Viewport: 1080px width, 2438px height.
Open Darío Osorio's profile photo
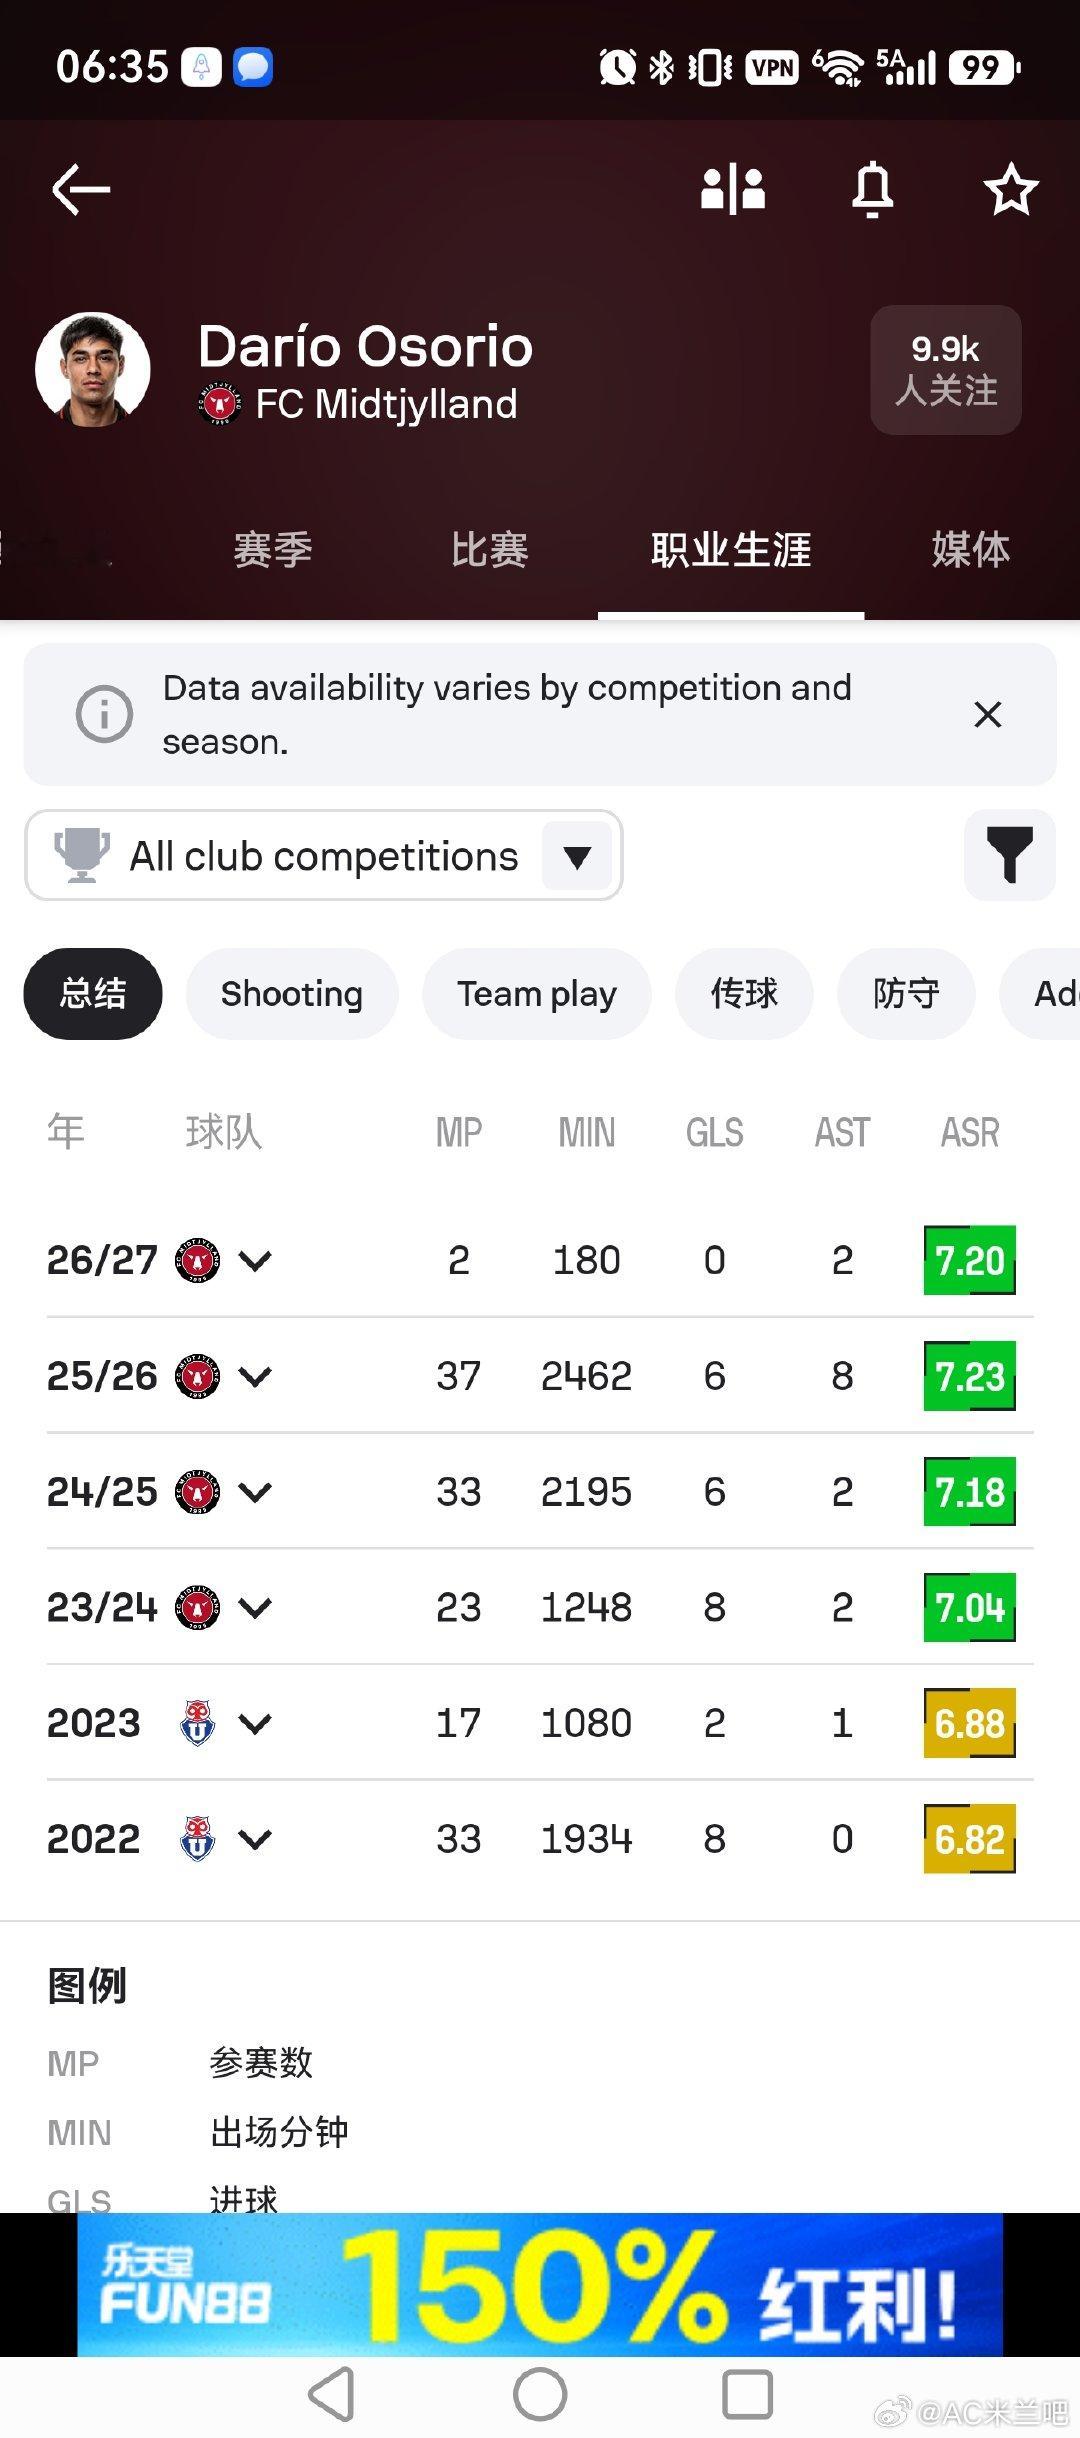click(x=93, y=370)
